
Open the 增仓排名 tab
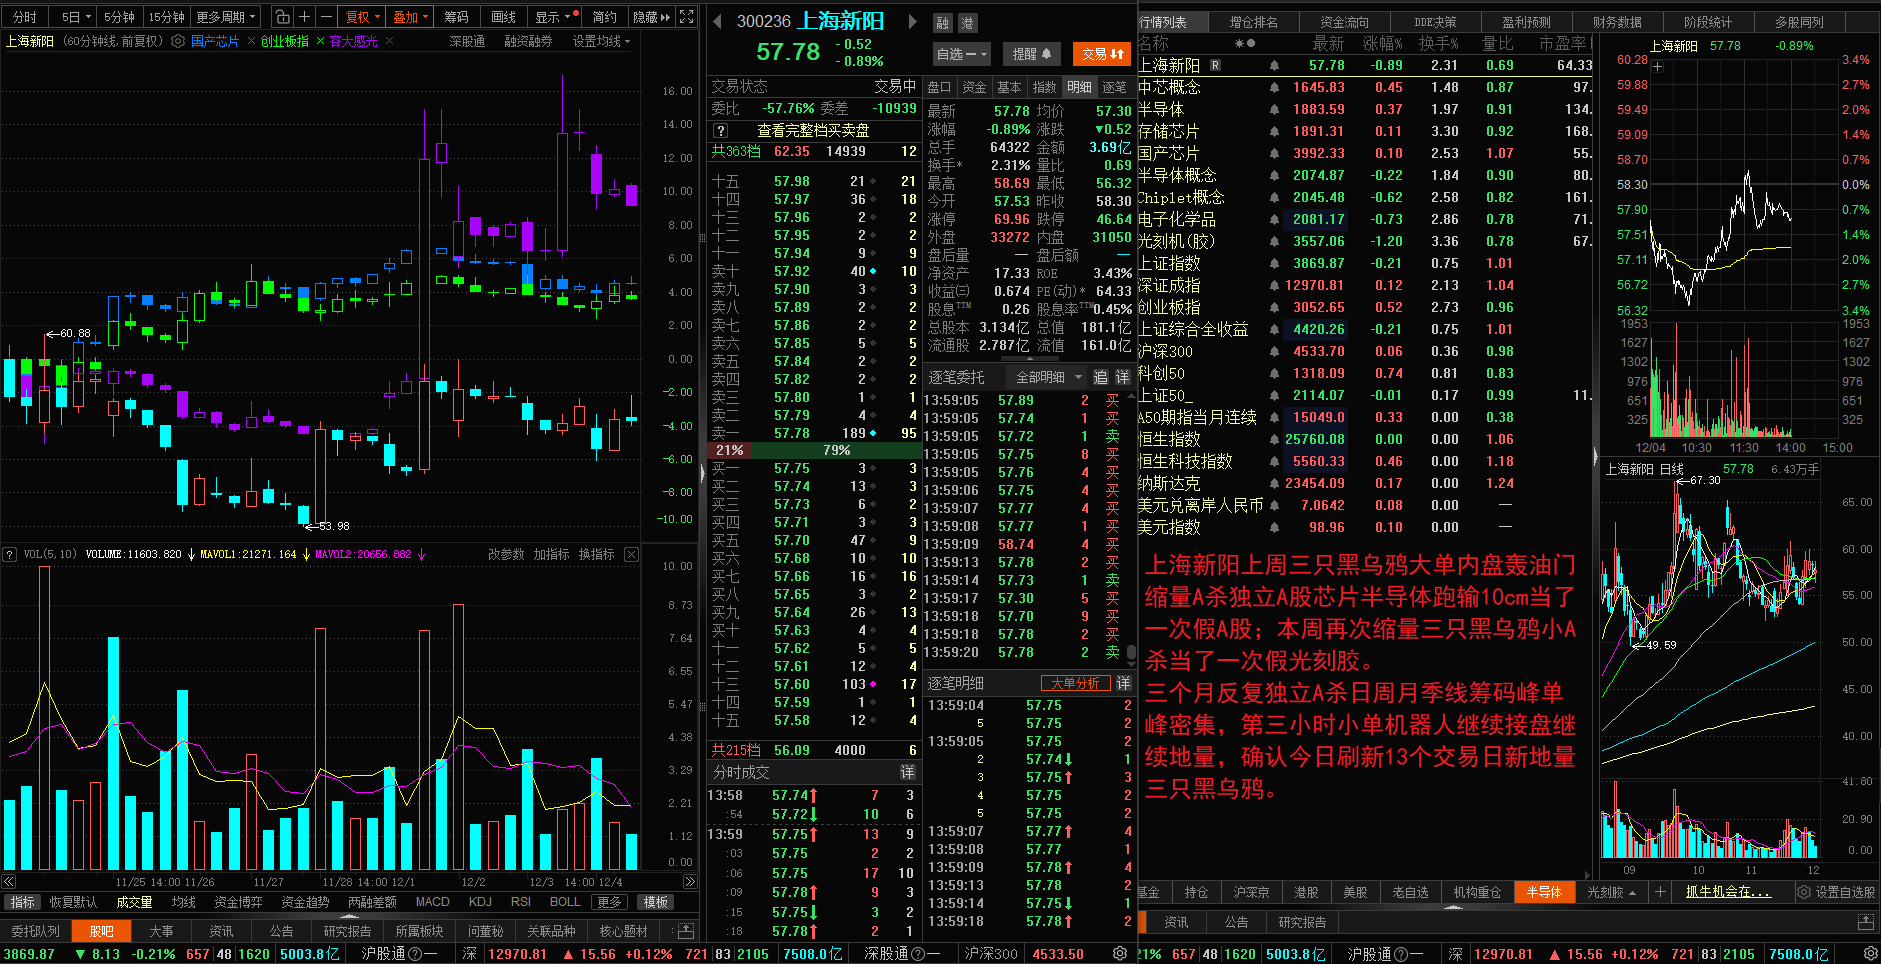(x=1253, y=21)
